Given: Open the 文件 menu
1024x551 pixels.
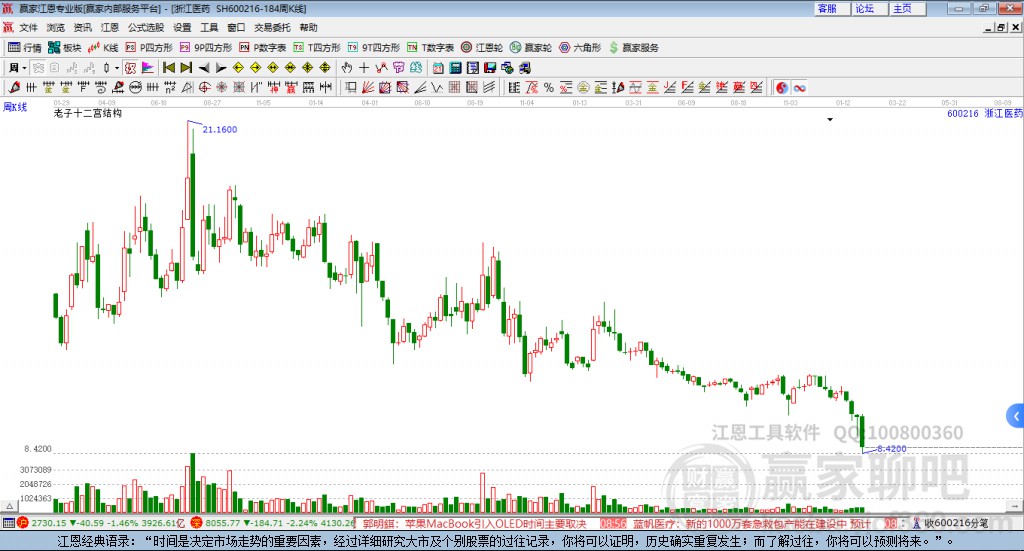Looking at the screenshot, I should (x=29, y=27).
